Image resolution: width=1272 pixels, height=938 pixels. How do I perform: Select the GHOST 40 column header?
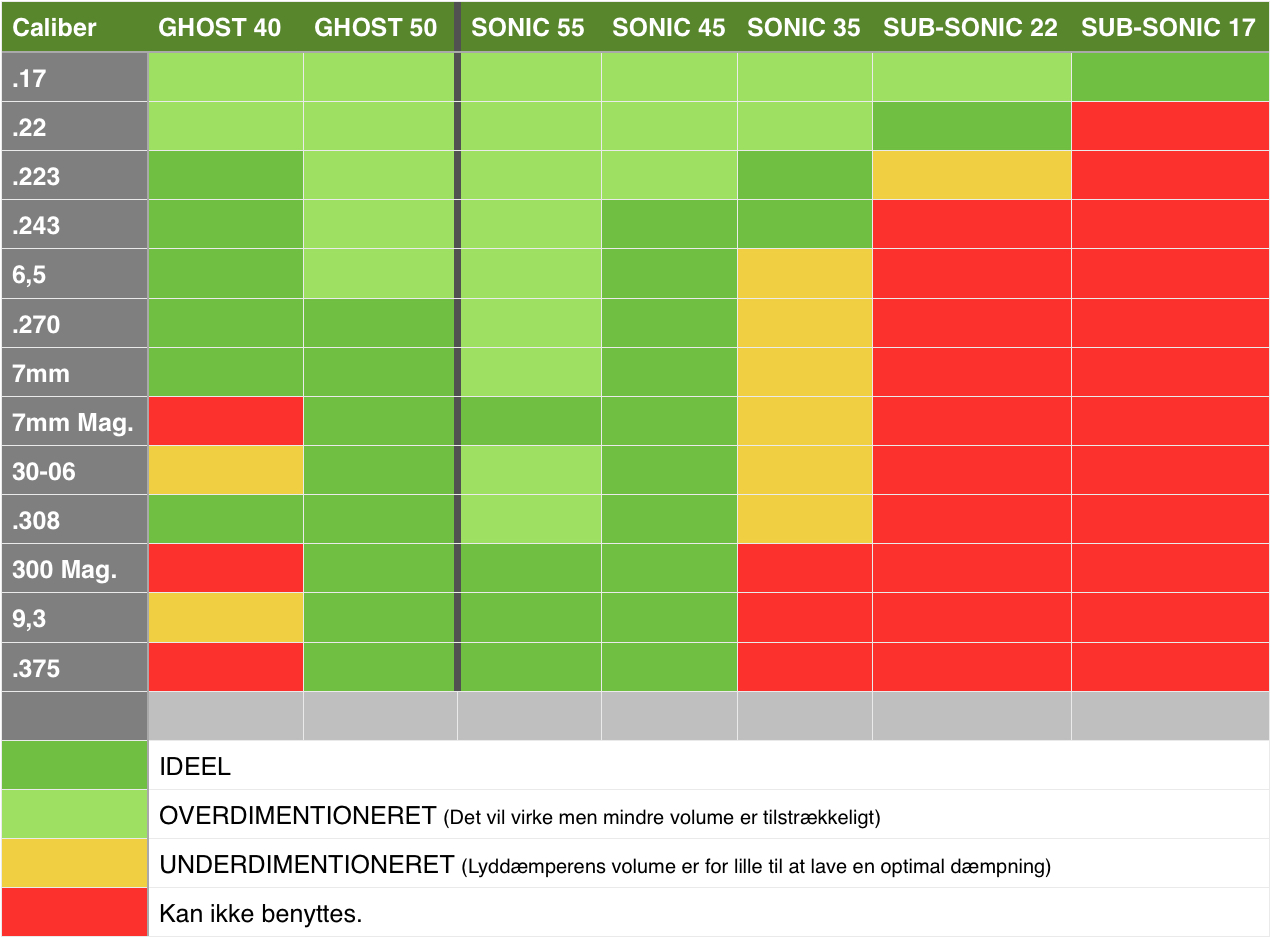click(x=220, y=27)
